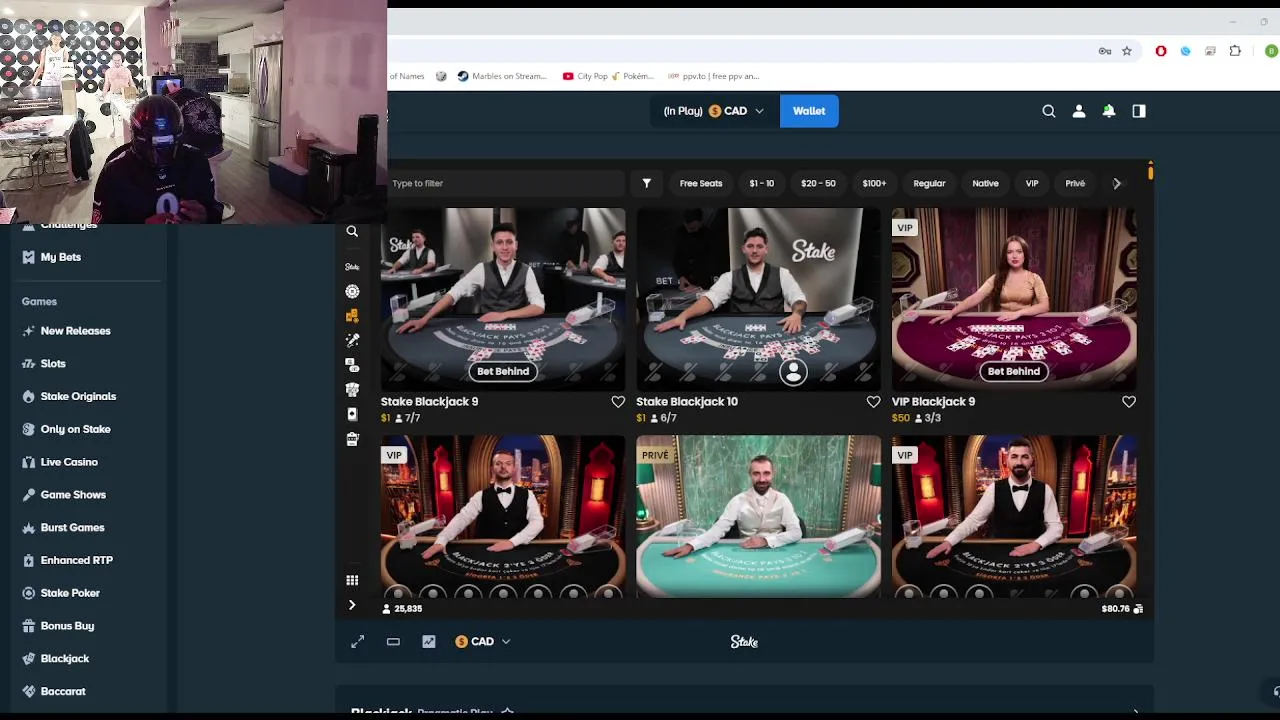Click the game lobby search magnifier
This screenshot has height=720, width=1280.
click(352, 231)
